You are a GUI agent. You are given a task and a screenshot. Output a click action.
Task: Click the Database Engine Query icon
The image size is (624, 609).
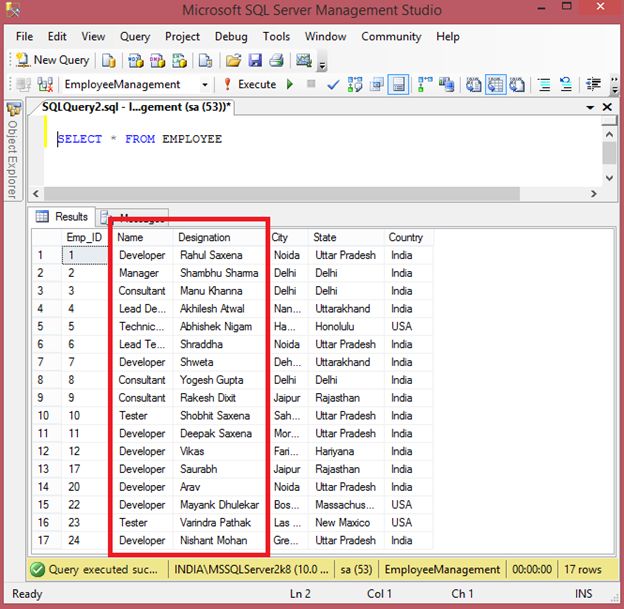coord(109,61)
